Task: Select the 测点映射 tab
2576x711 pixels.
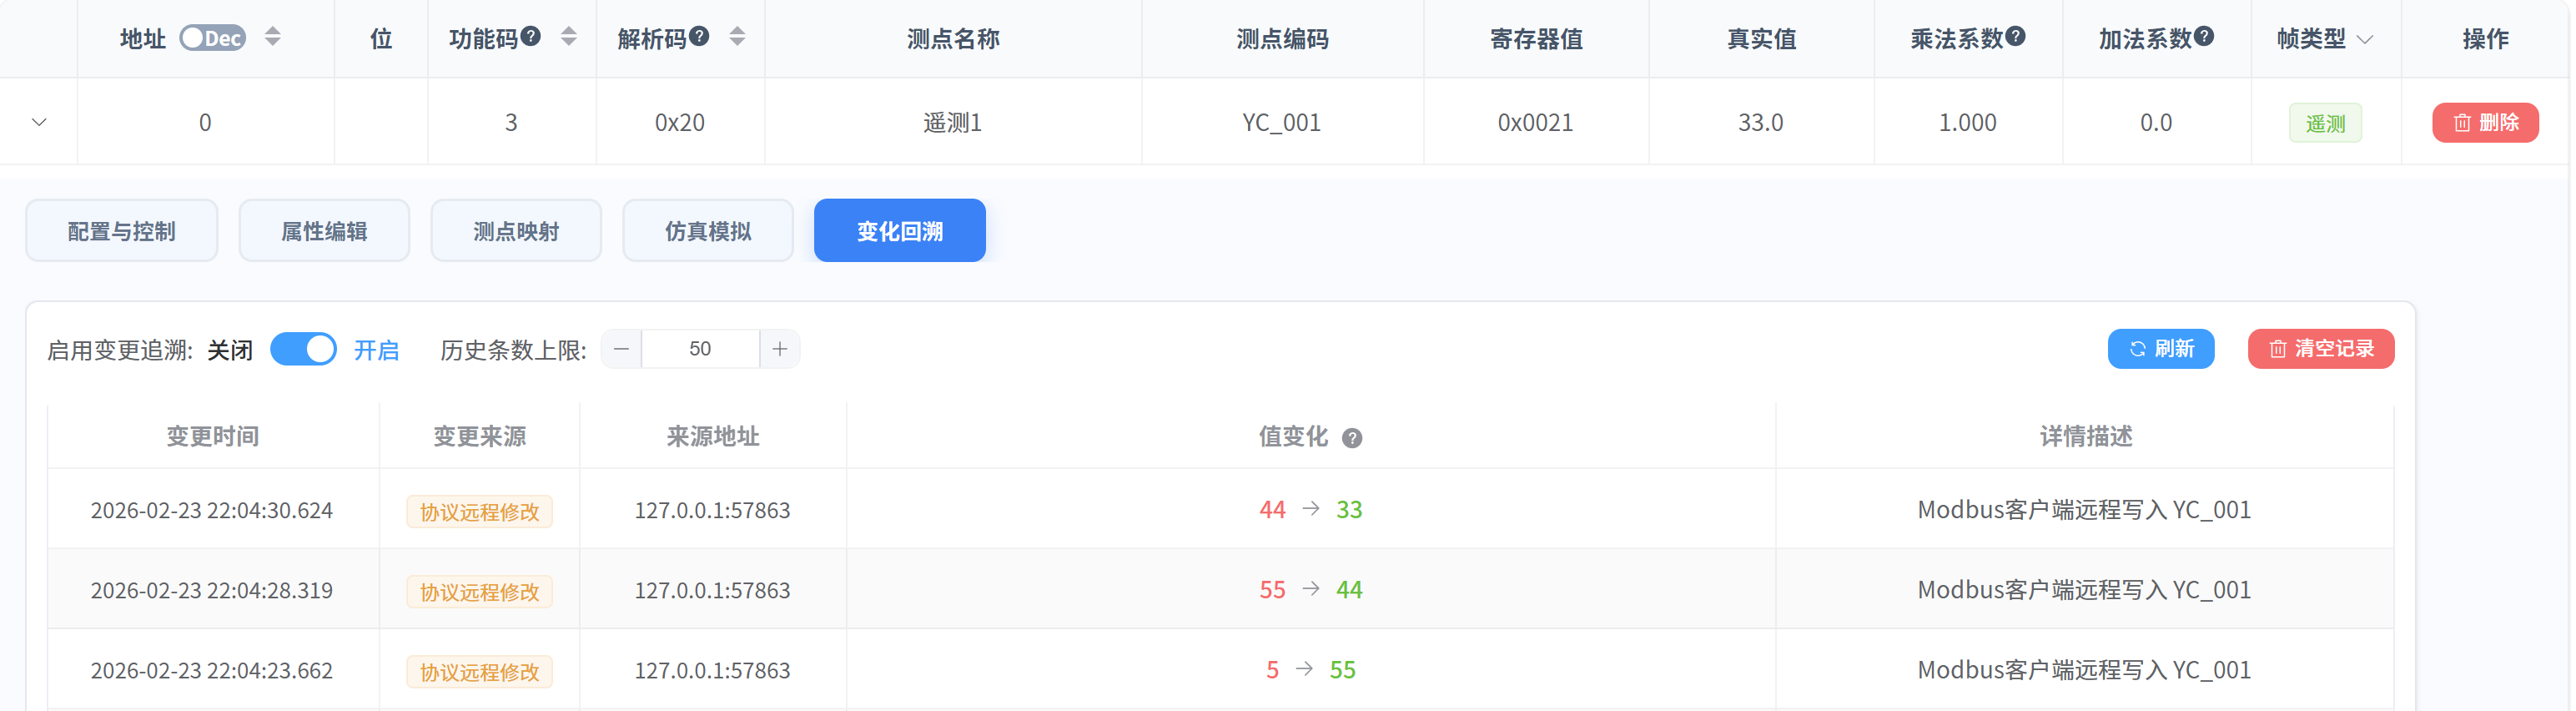Action: 515,231
